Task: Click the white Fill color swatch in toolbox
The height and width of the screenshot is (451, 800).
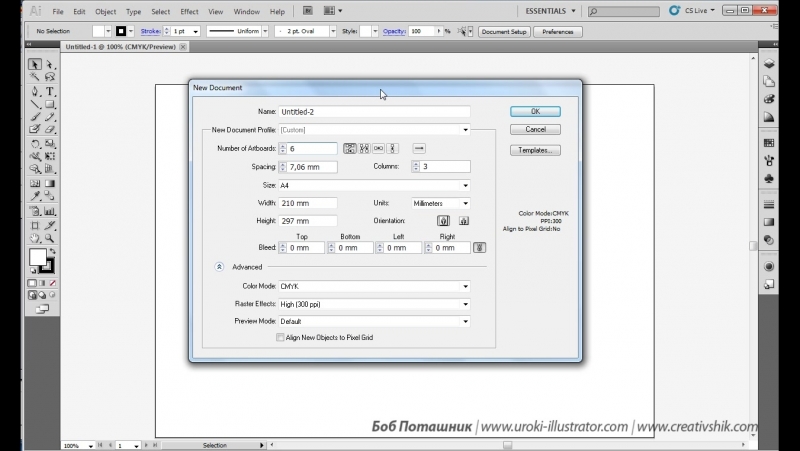Action: pyautogui.click(x=37, y=257)
